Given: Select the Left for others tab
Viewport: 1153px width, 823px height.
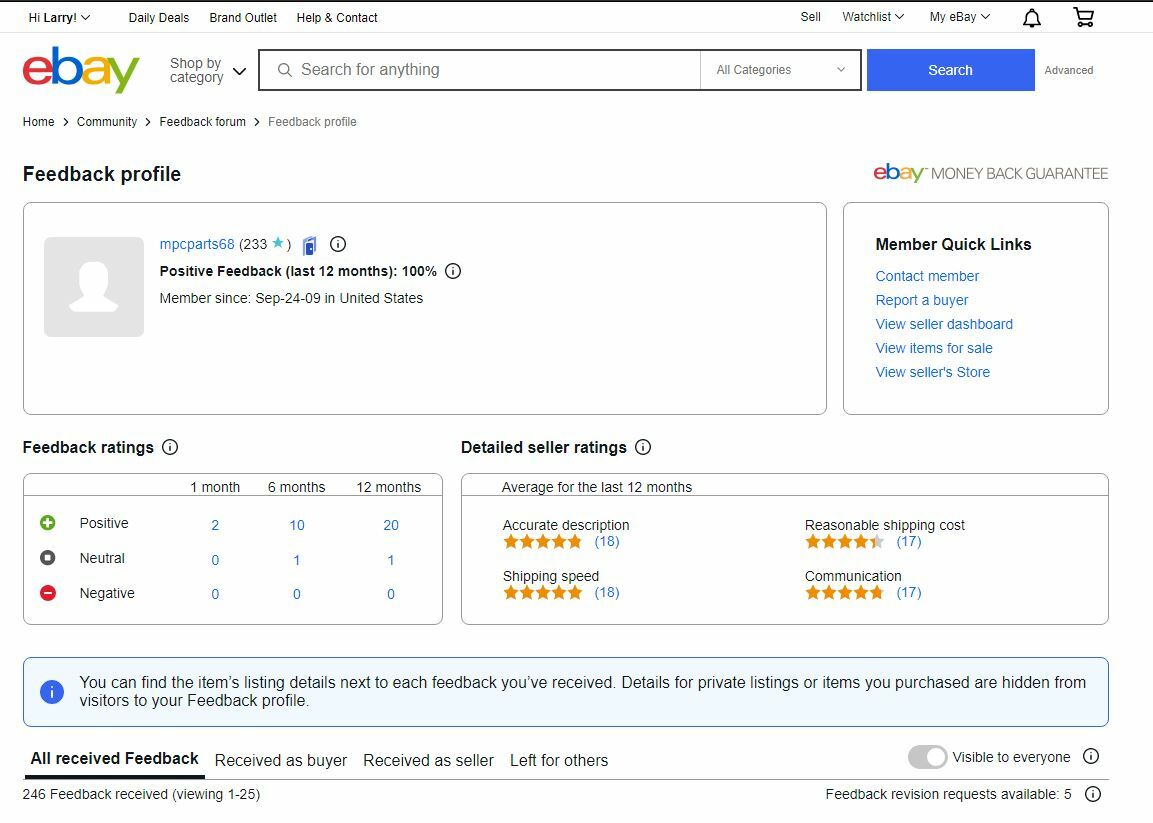Looking at the screenshot, I should (x=559, y=760).
